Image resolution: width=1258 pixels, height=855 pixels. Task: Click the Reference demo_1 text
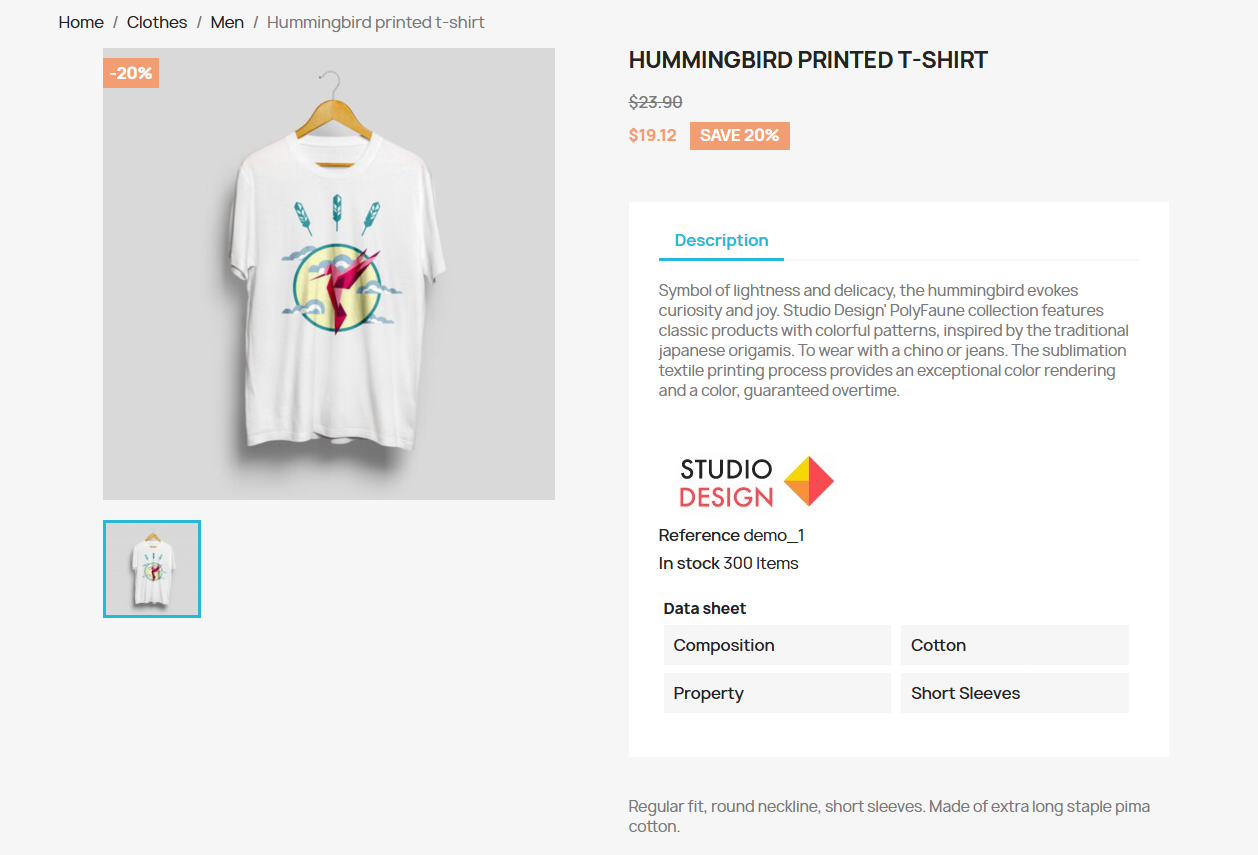click(731, 536)
